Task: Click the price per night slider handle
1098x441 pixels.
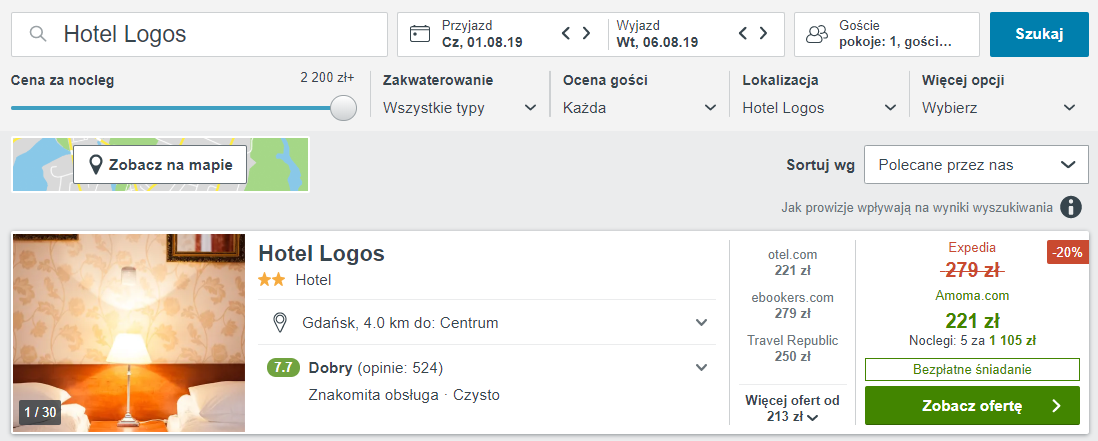Action: click(343, 108)
